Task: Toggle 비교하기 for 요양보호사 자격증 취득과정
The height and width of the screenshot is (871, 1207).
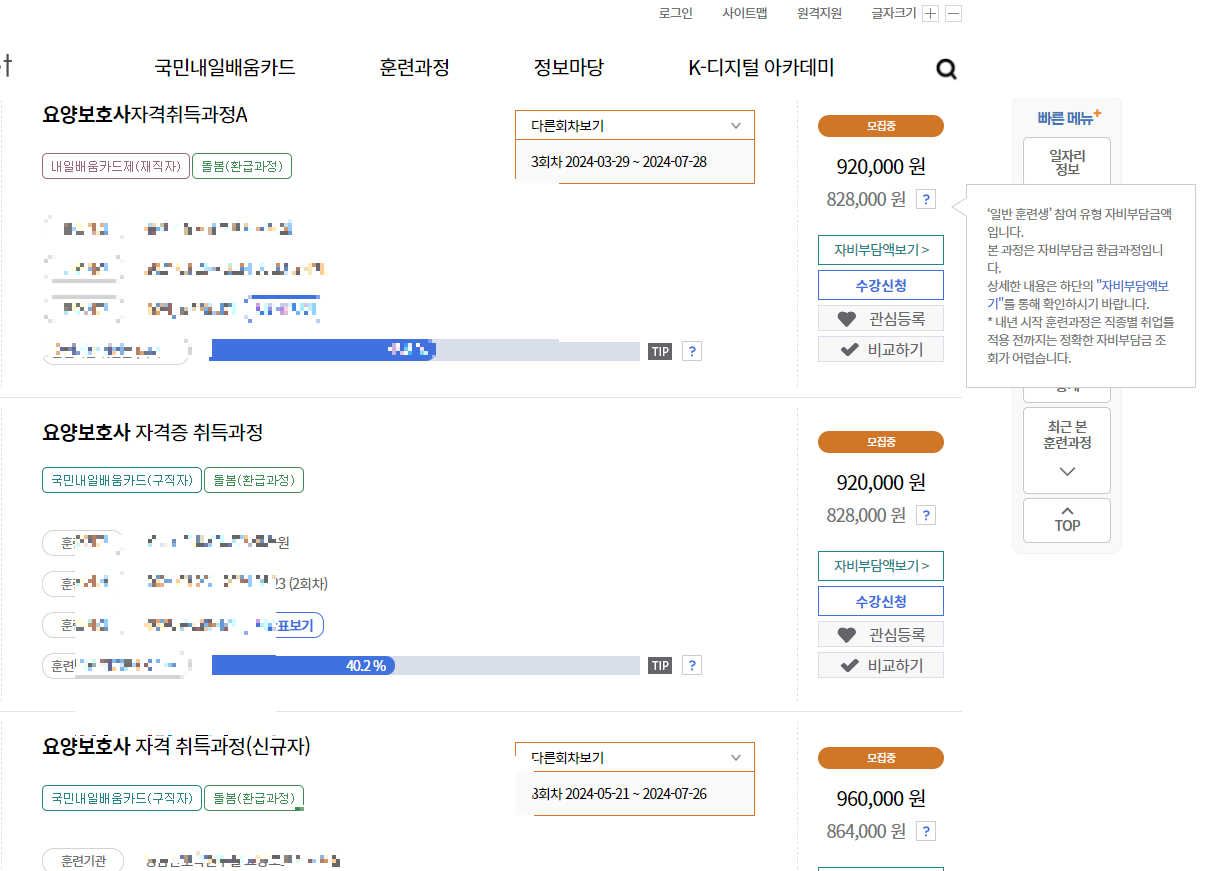Action: tap(880, 664)
